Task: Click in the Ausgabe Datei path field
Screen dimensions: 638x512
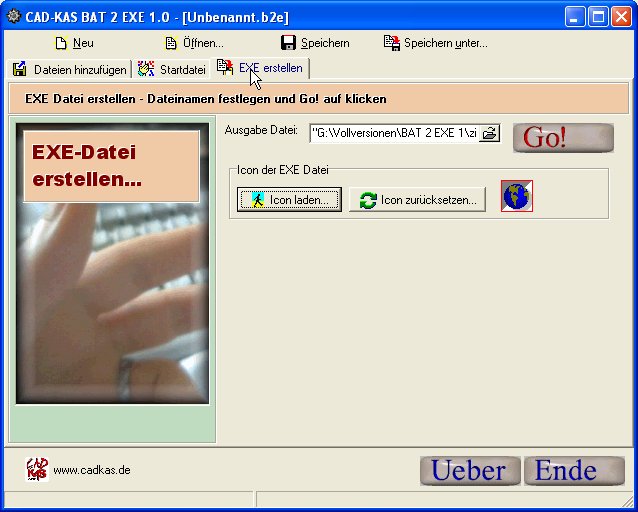Action: point(392,133)
